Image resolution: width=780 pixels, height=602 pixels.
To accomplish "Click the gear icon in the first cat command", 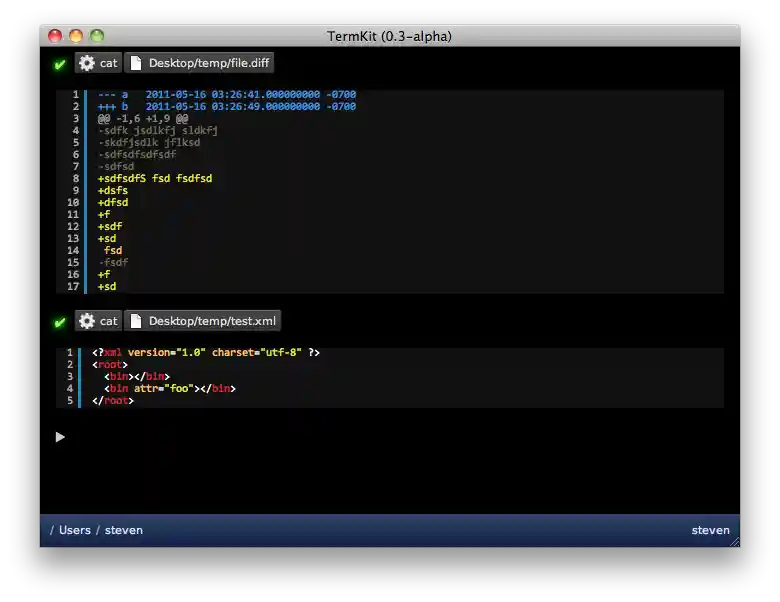I will (x=87, y=63).
